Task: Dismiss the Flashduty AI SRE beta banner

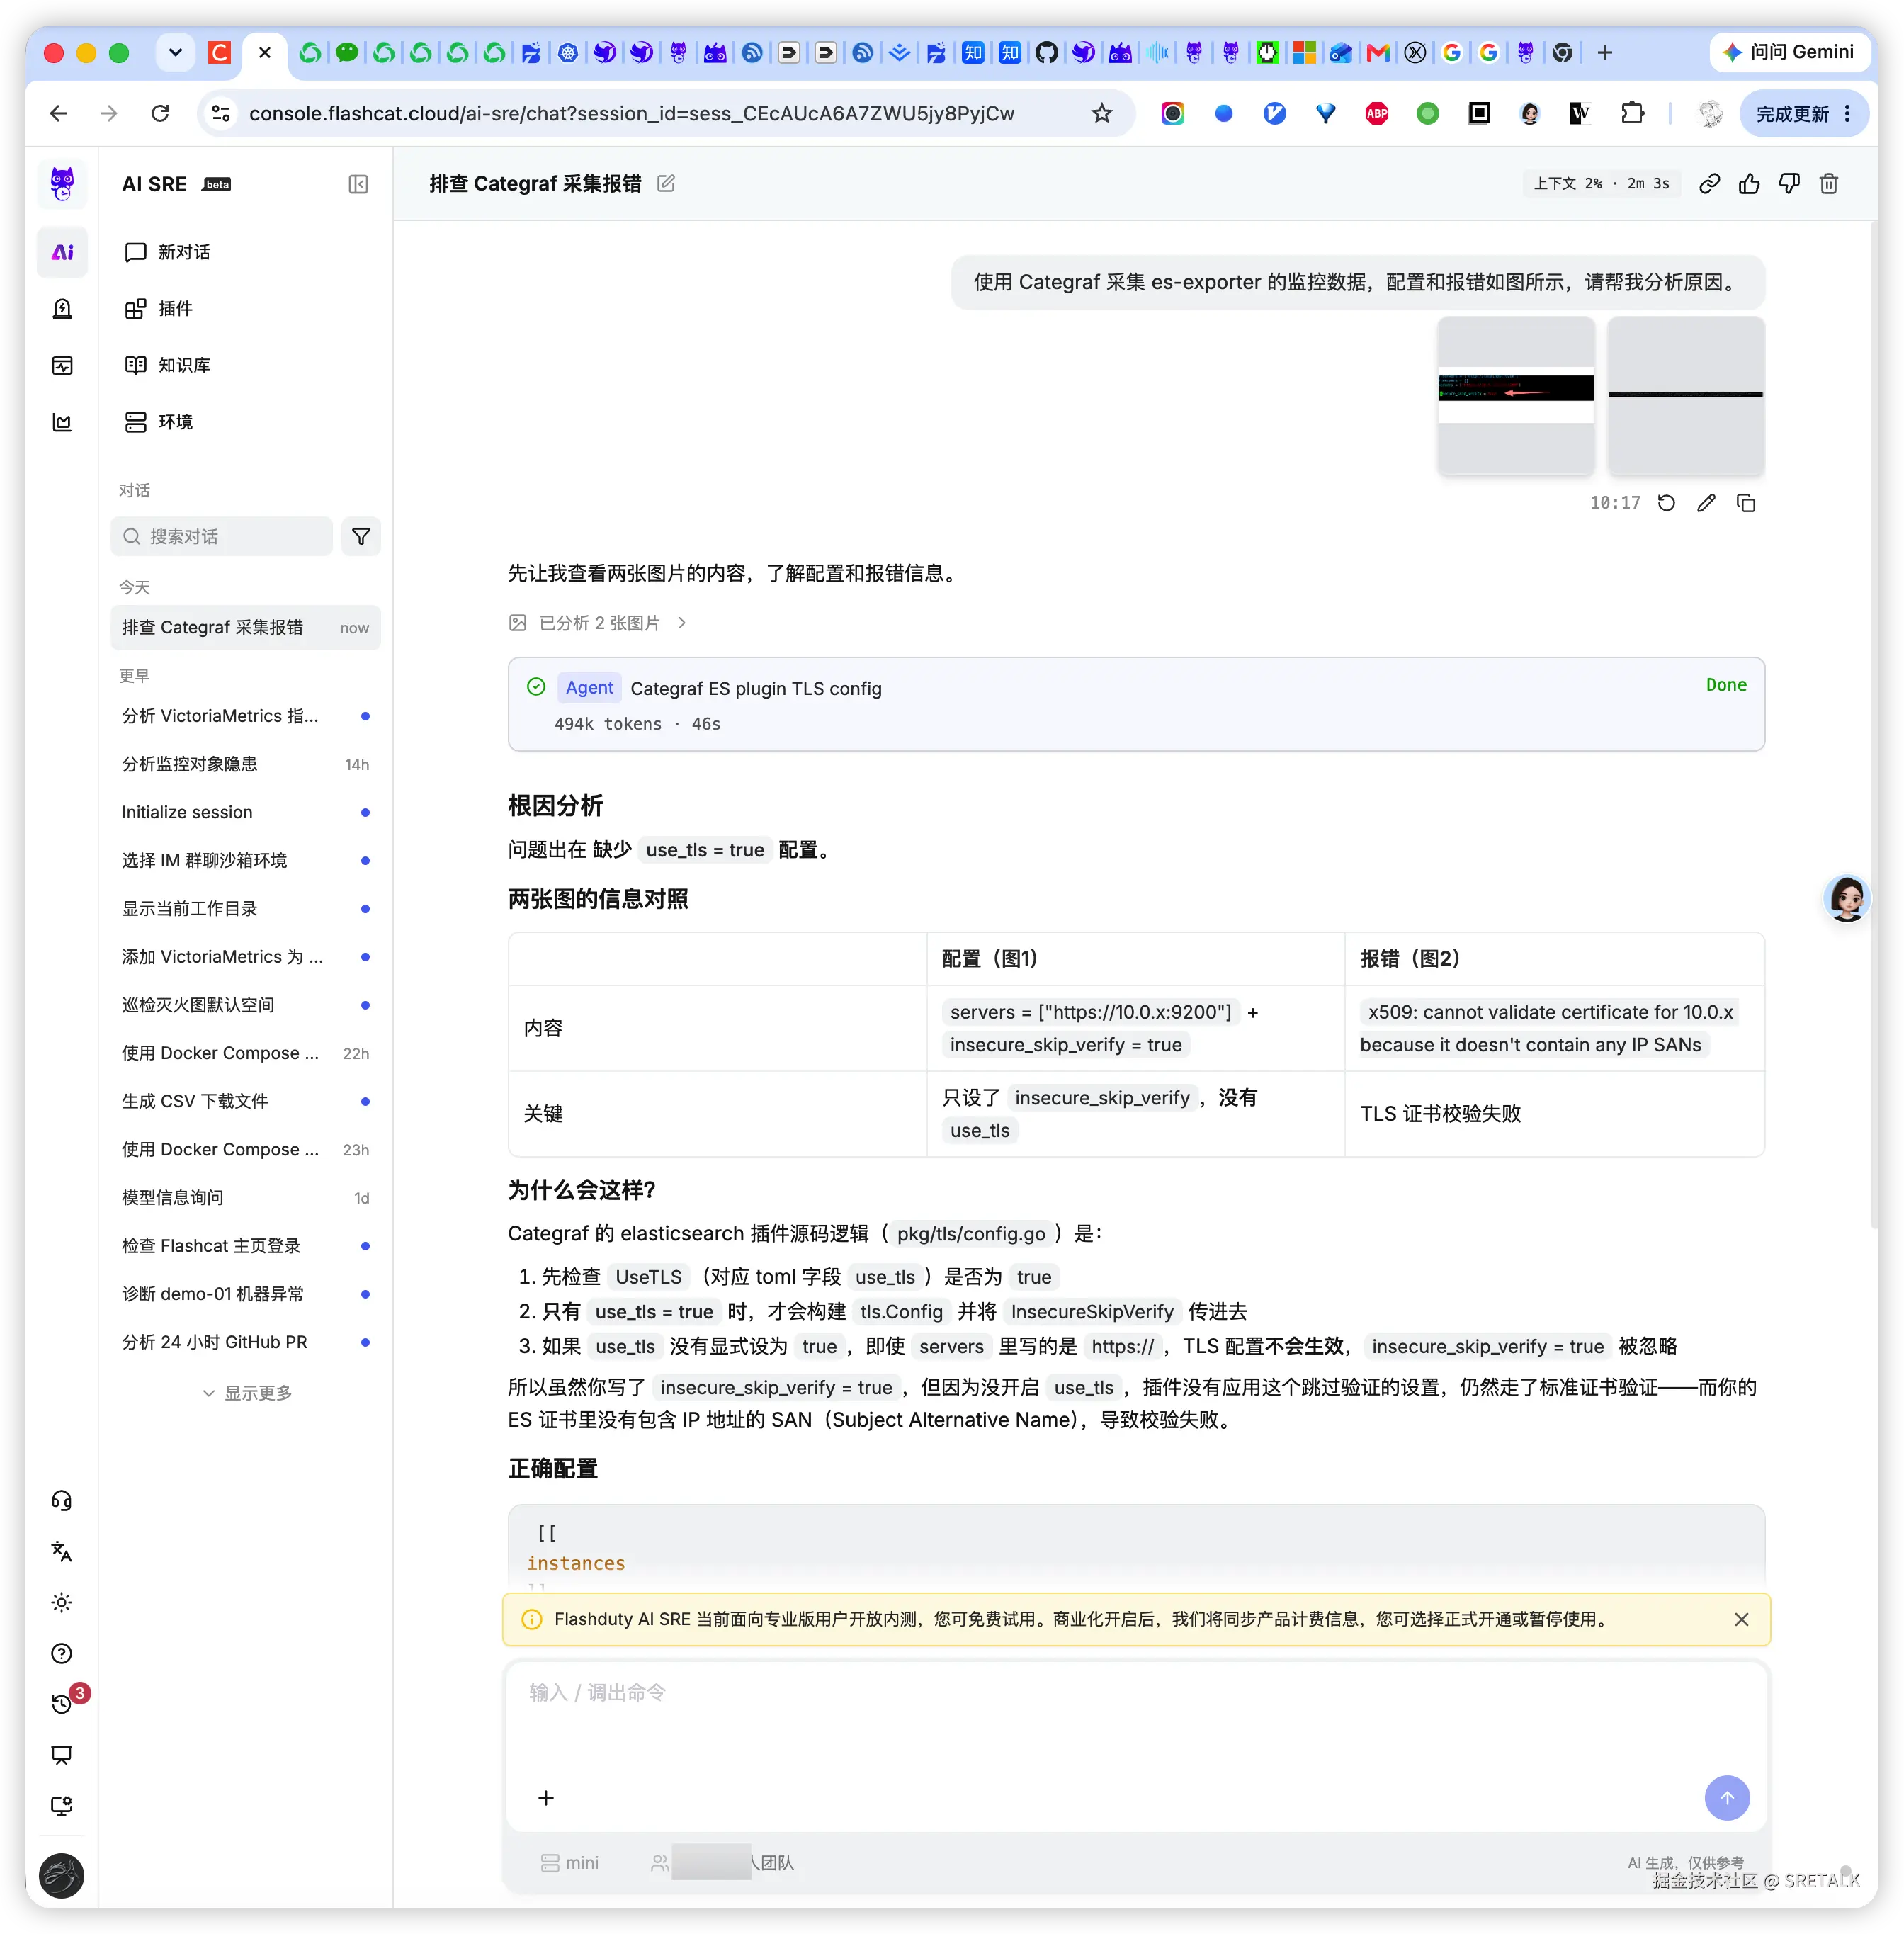Action: (1741, 1619)
